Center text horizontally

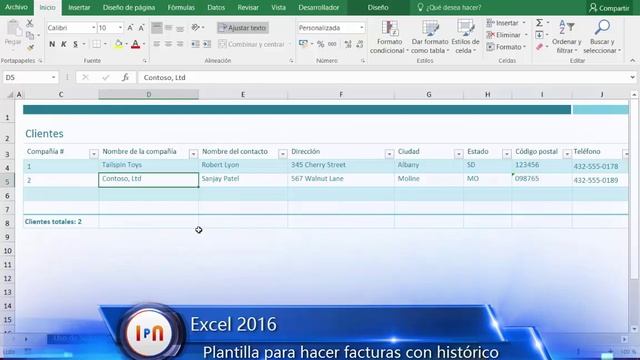click(x=168, y=44)
